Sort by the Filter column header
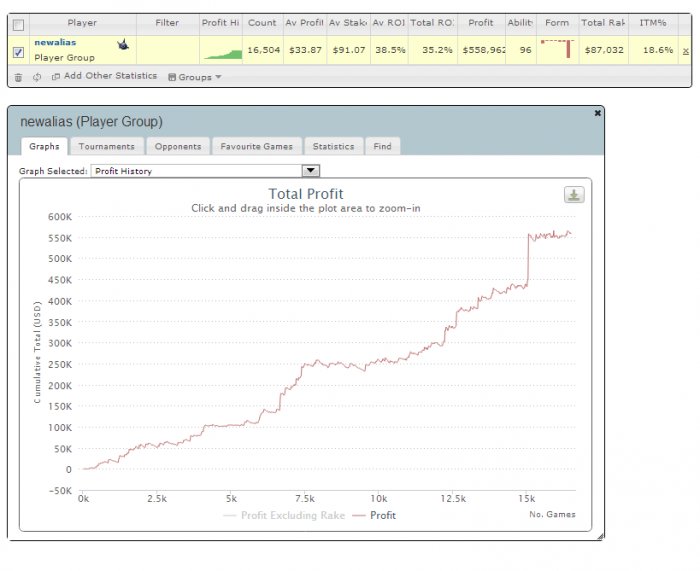Image resolution: width=700 pixels, height=571 pixels. (x=167, y=23)
